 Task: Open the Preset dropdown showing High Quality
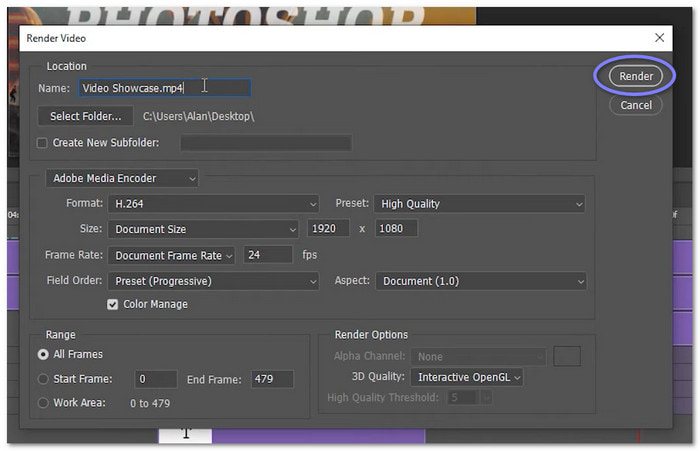479,204
